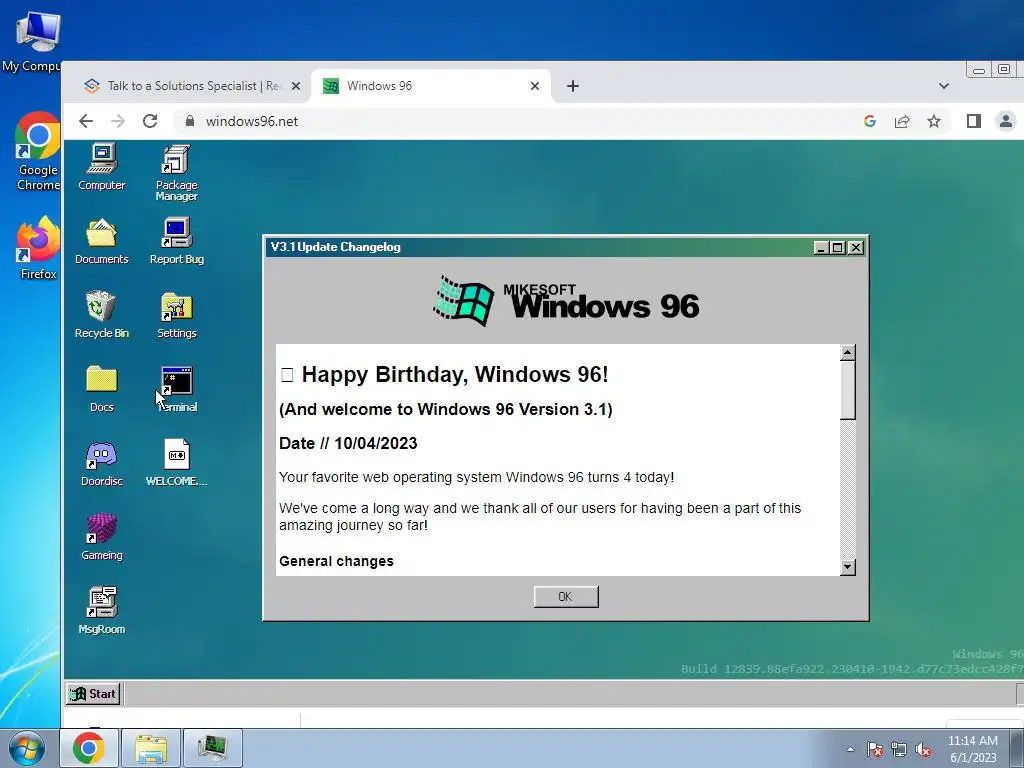Expand the tab search dropdown arrow

pyautogui.click(x=944, y=86)
